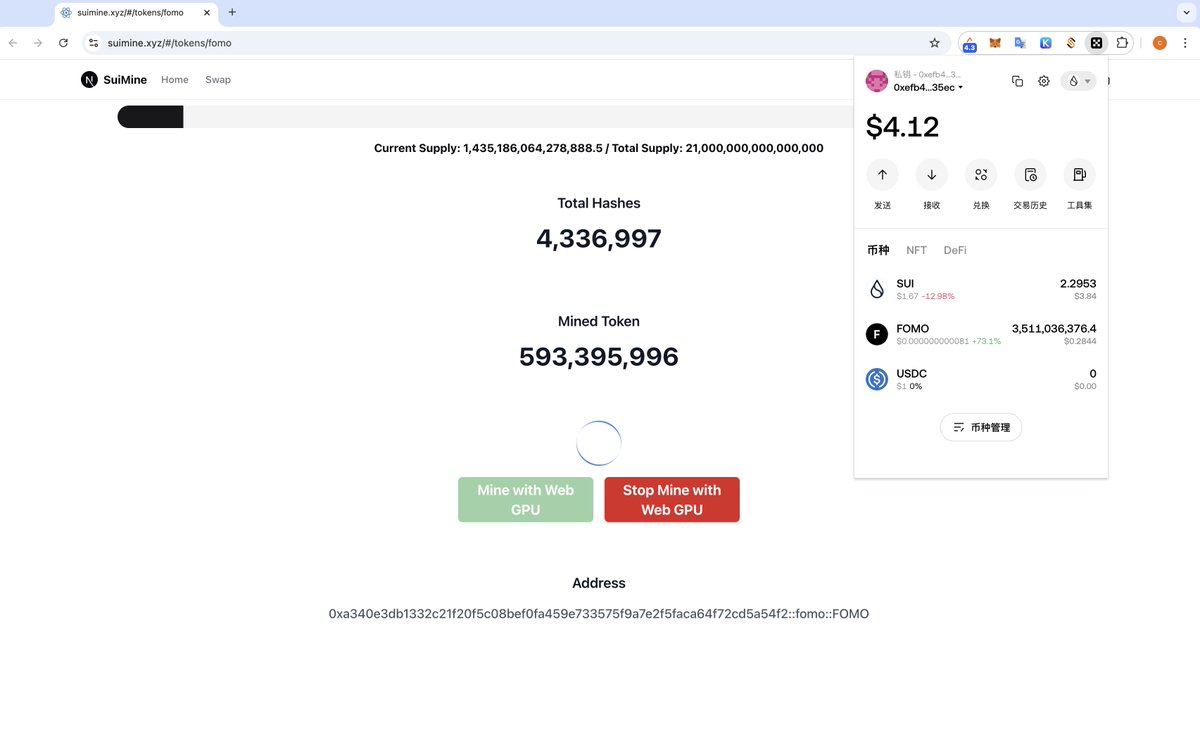Viewport: 1200px width, 743px height.
Task: Click the 593,395,996 mined token value
Action: click(599, 357)
